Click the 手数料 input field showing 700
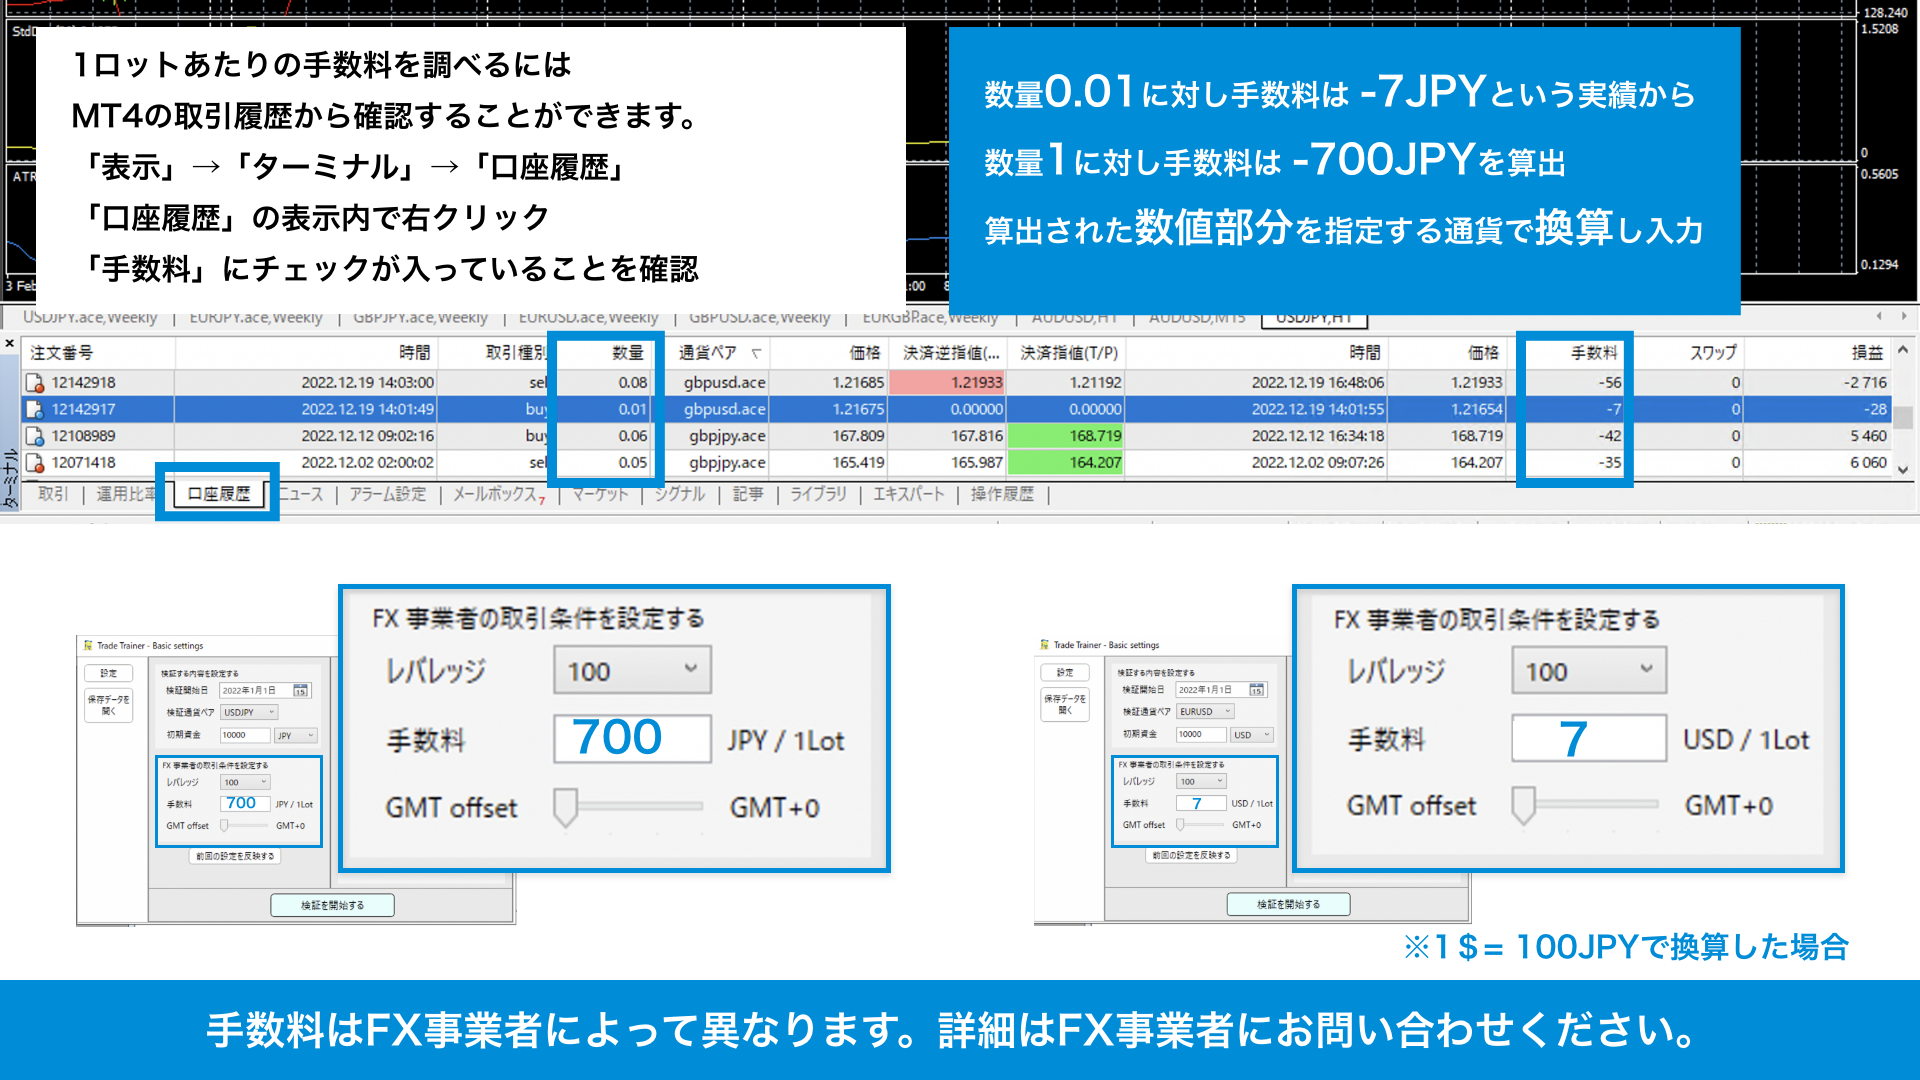This screenshot has height=1080, width=1920. pos(632,738)
